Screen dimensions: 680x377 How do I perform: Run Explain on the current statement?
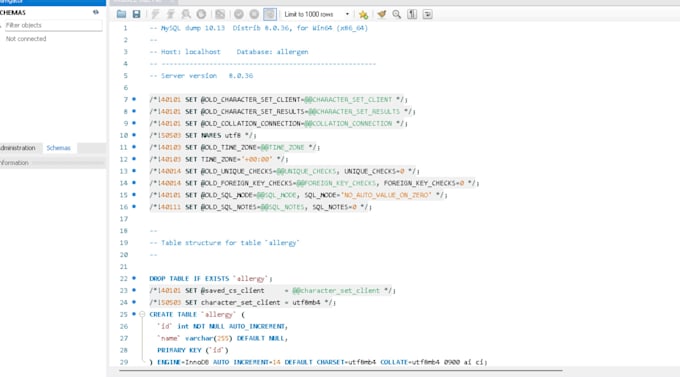186,14
